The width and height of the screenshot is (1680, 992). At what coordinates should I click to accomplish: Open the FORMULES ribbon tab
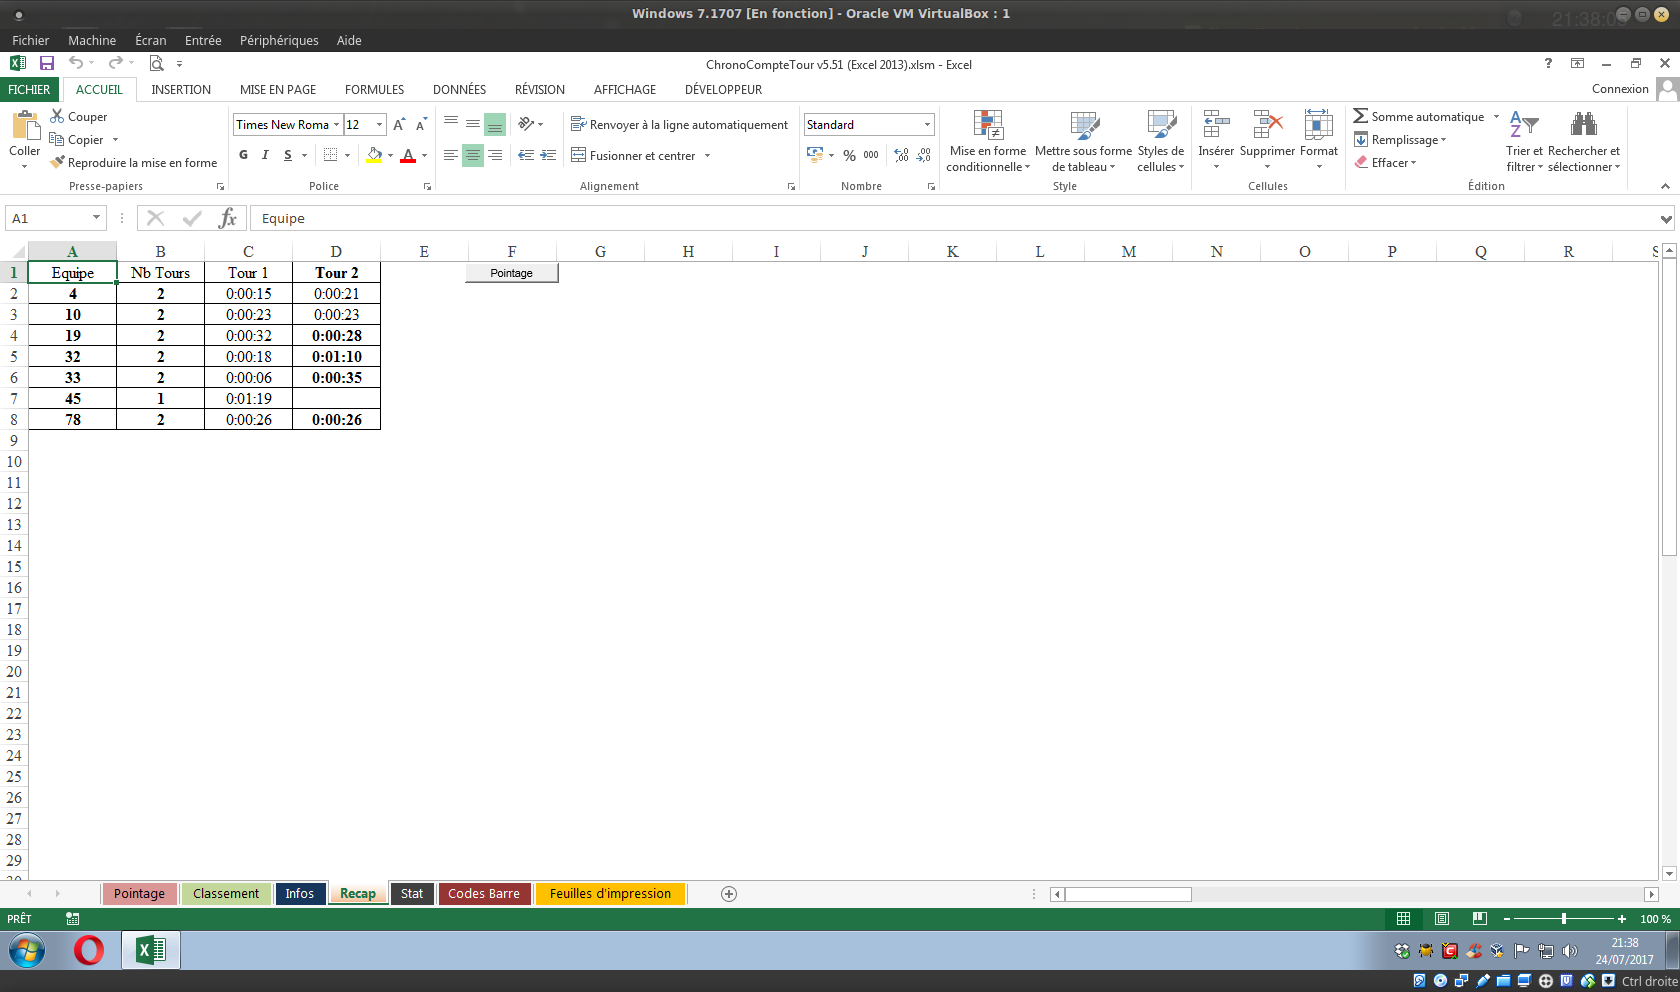374,89
